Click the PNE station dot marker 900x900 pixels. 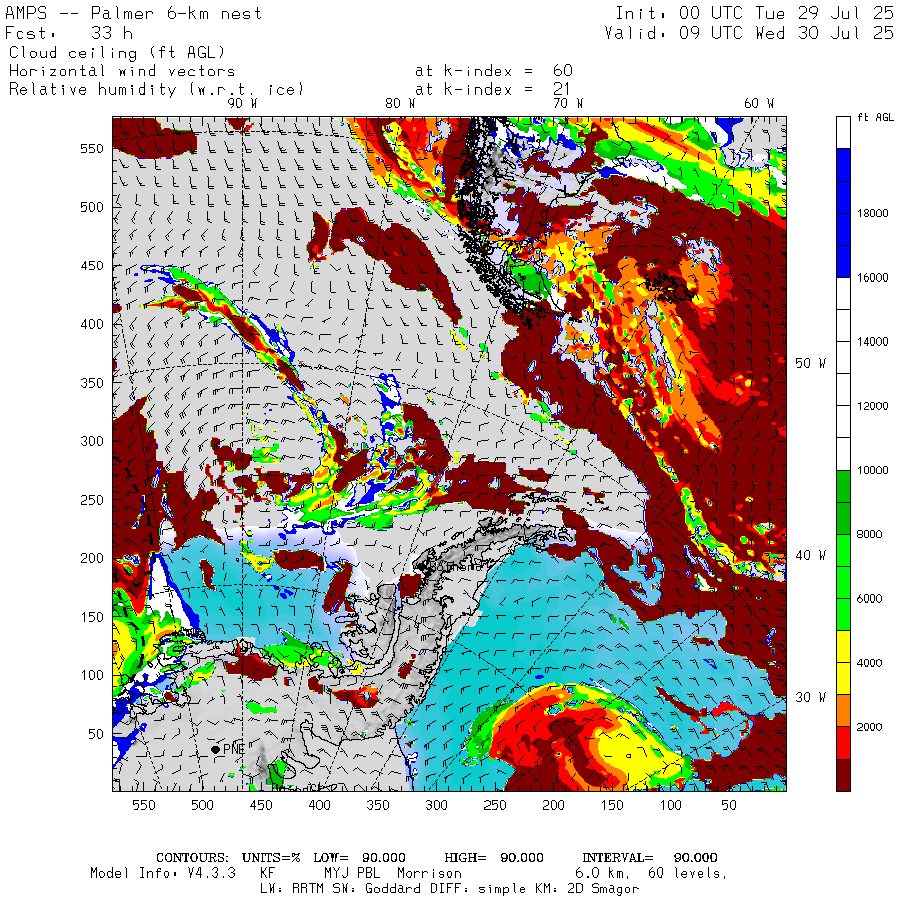pyautogui.click(x=215, y=750)
